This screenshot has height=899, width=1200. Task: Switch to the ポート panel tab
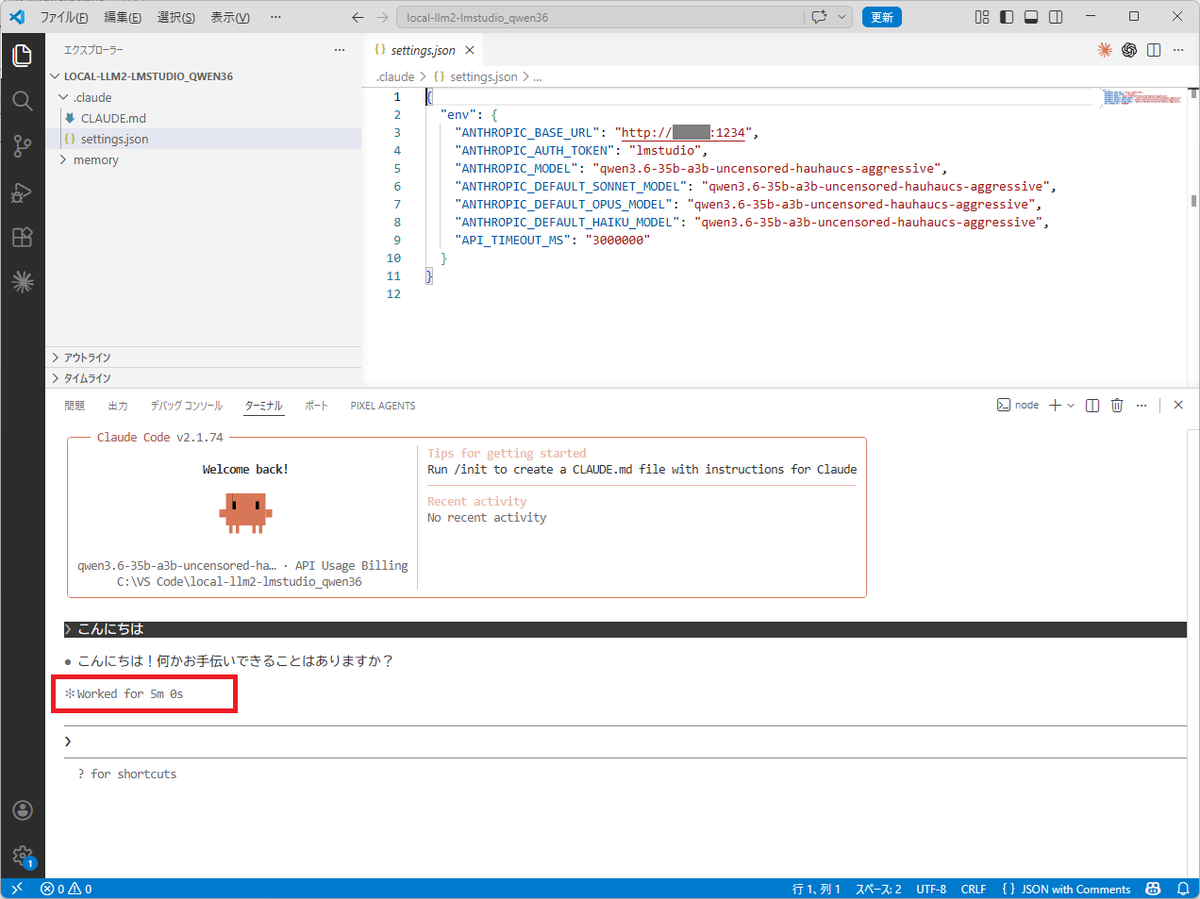click(316, 405)
